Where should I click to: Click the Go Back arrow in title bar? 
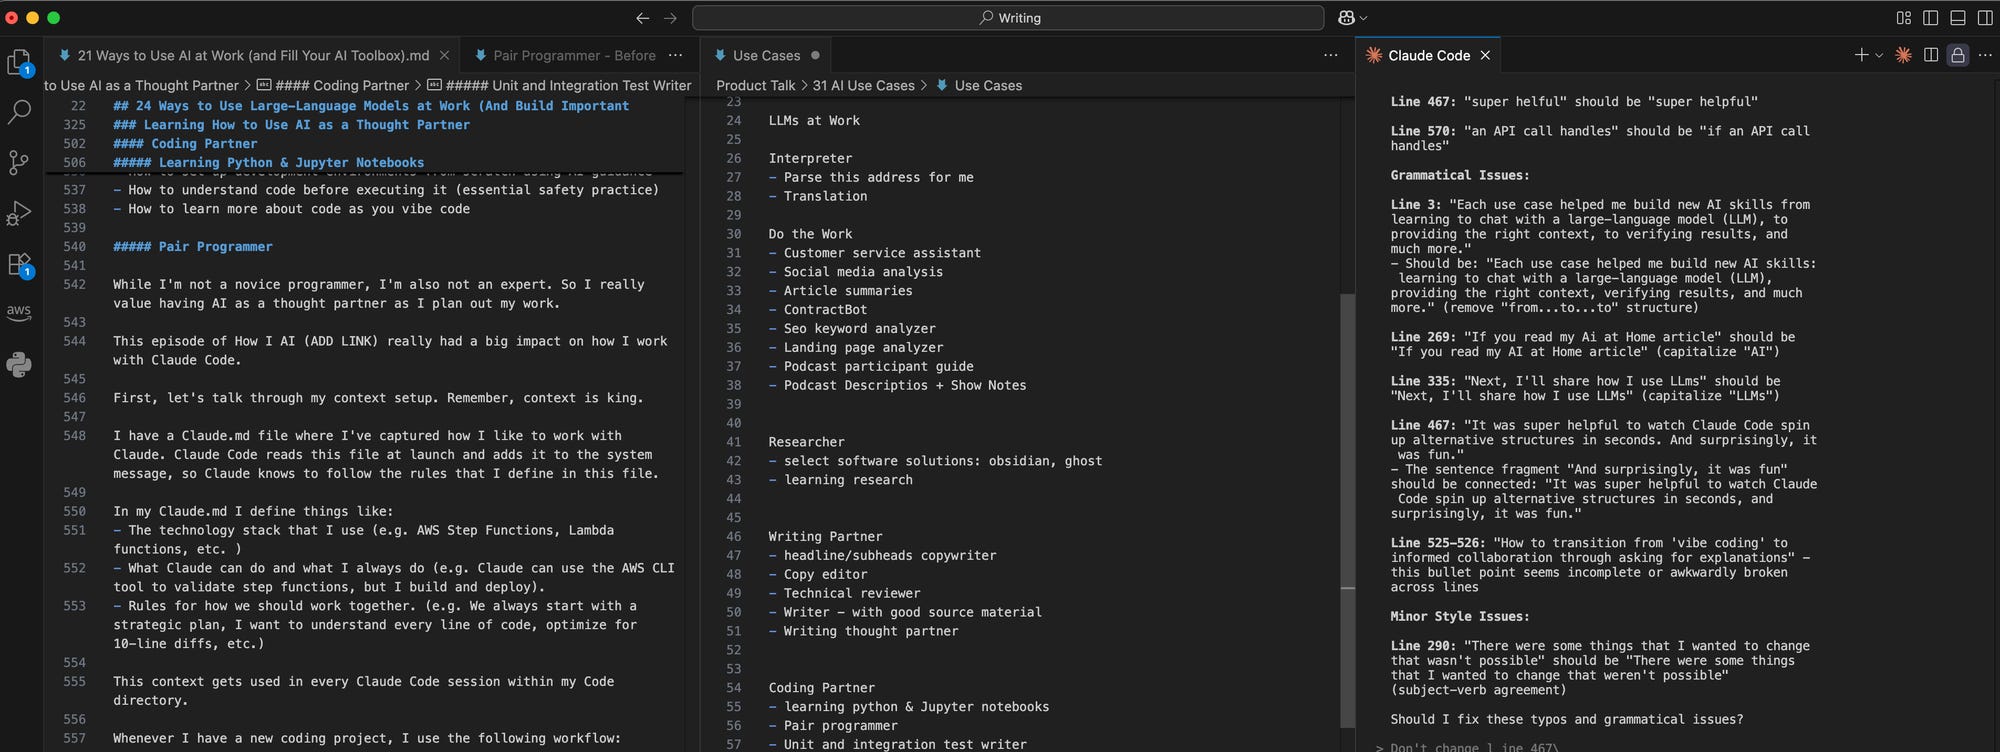(x=642, y=18)
